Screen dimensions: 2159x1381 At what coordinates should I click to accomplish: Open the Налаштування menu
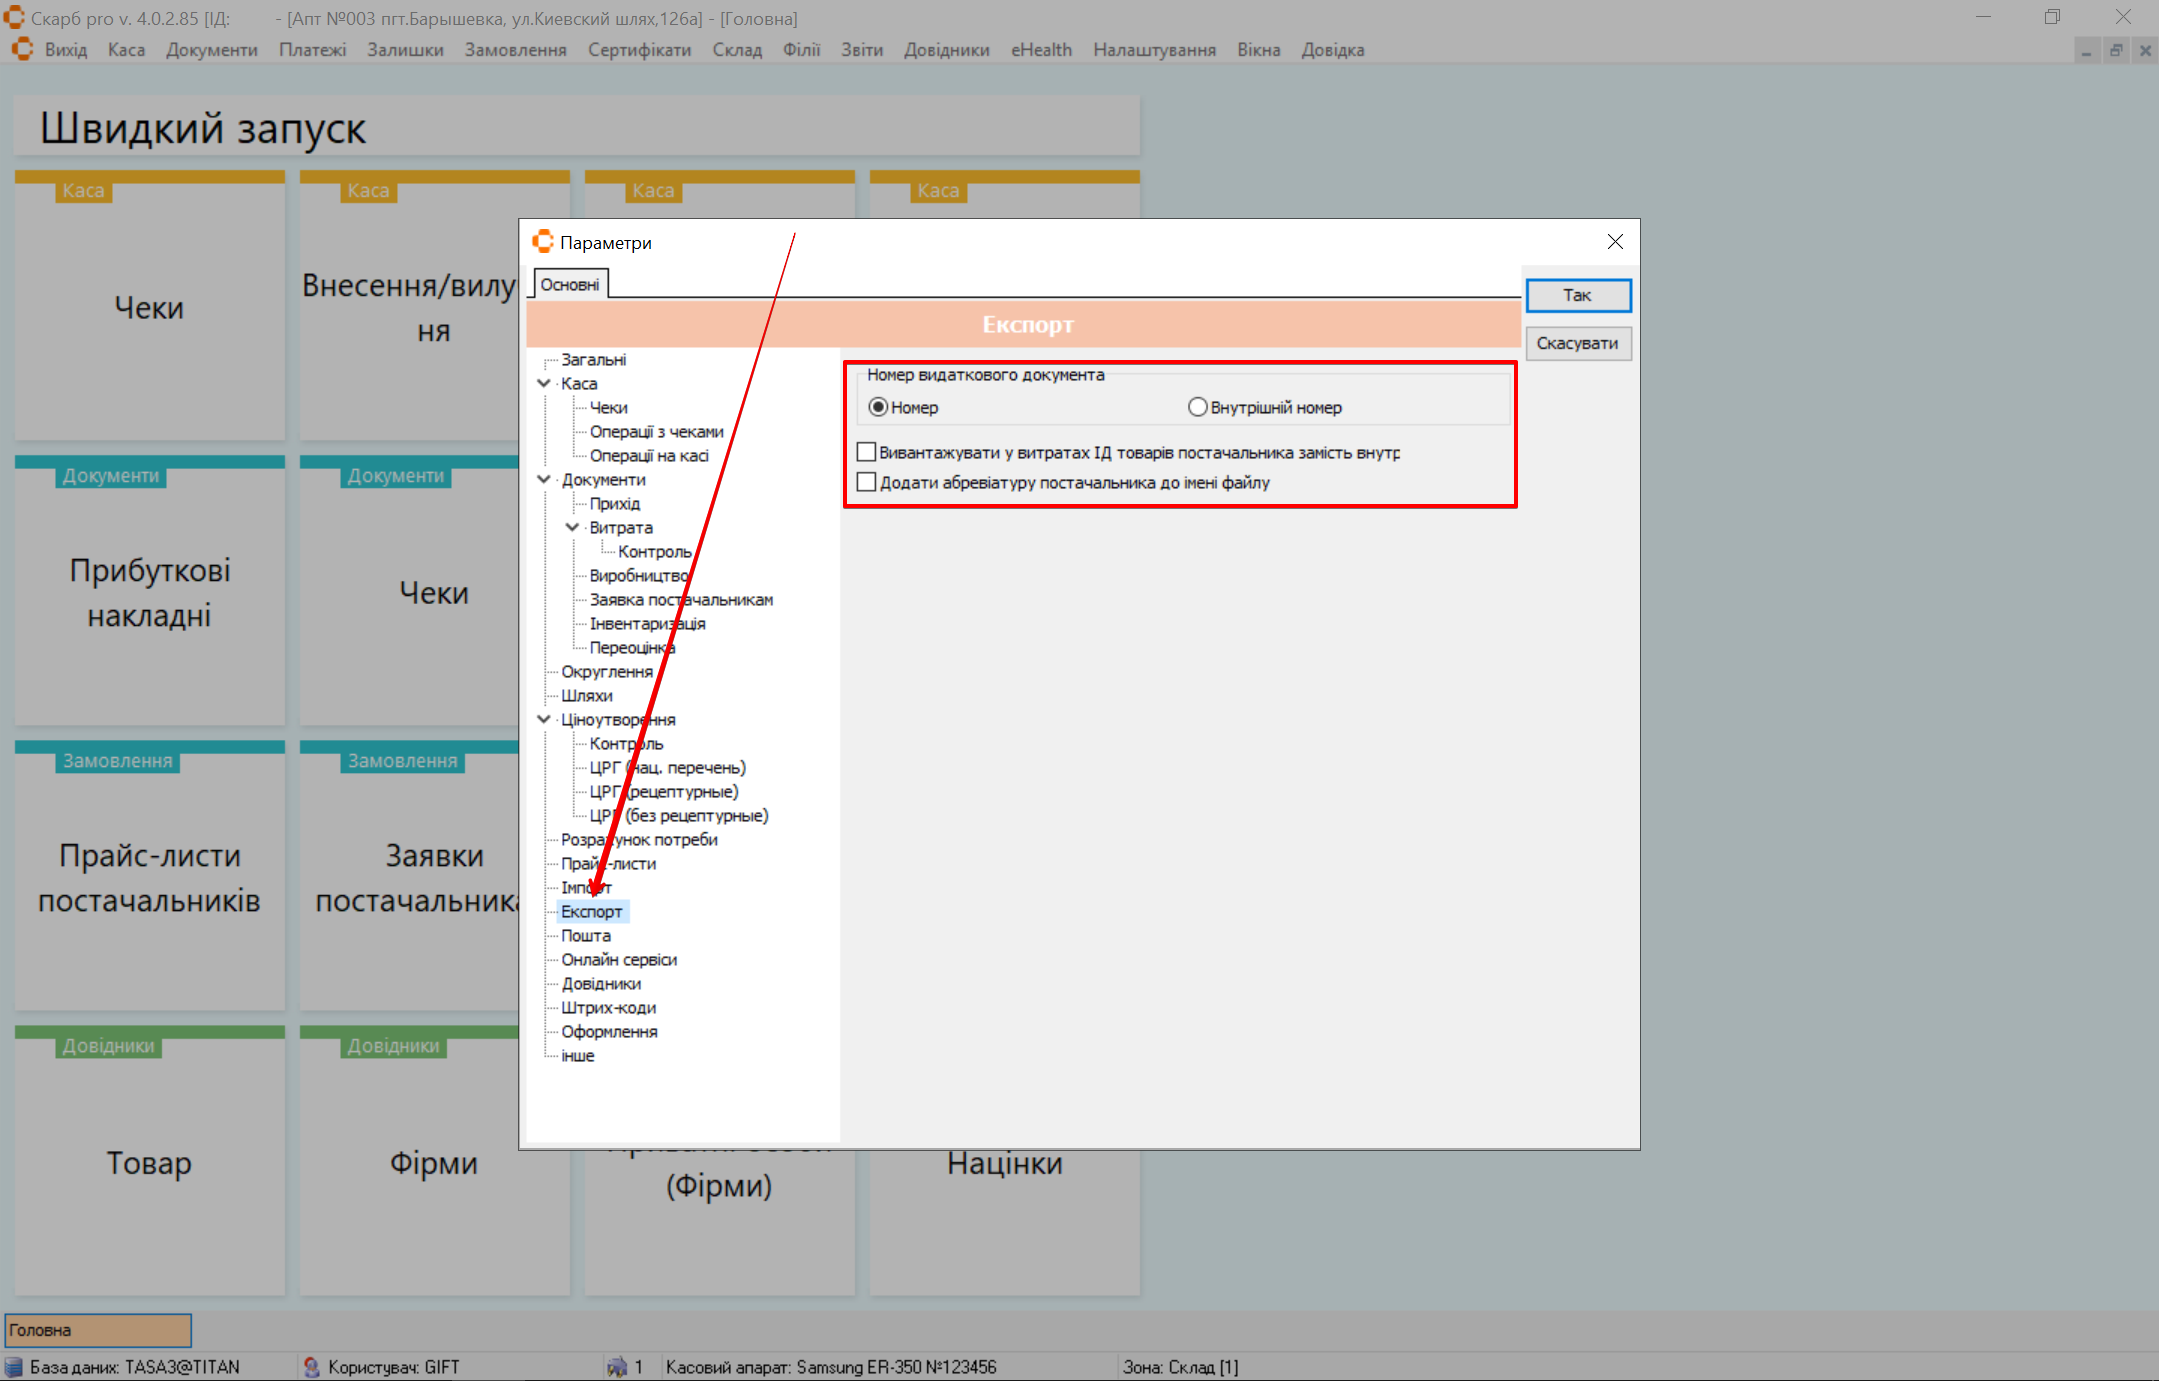coord(1154,50)
